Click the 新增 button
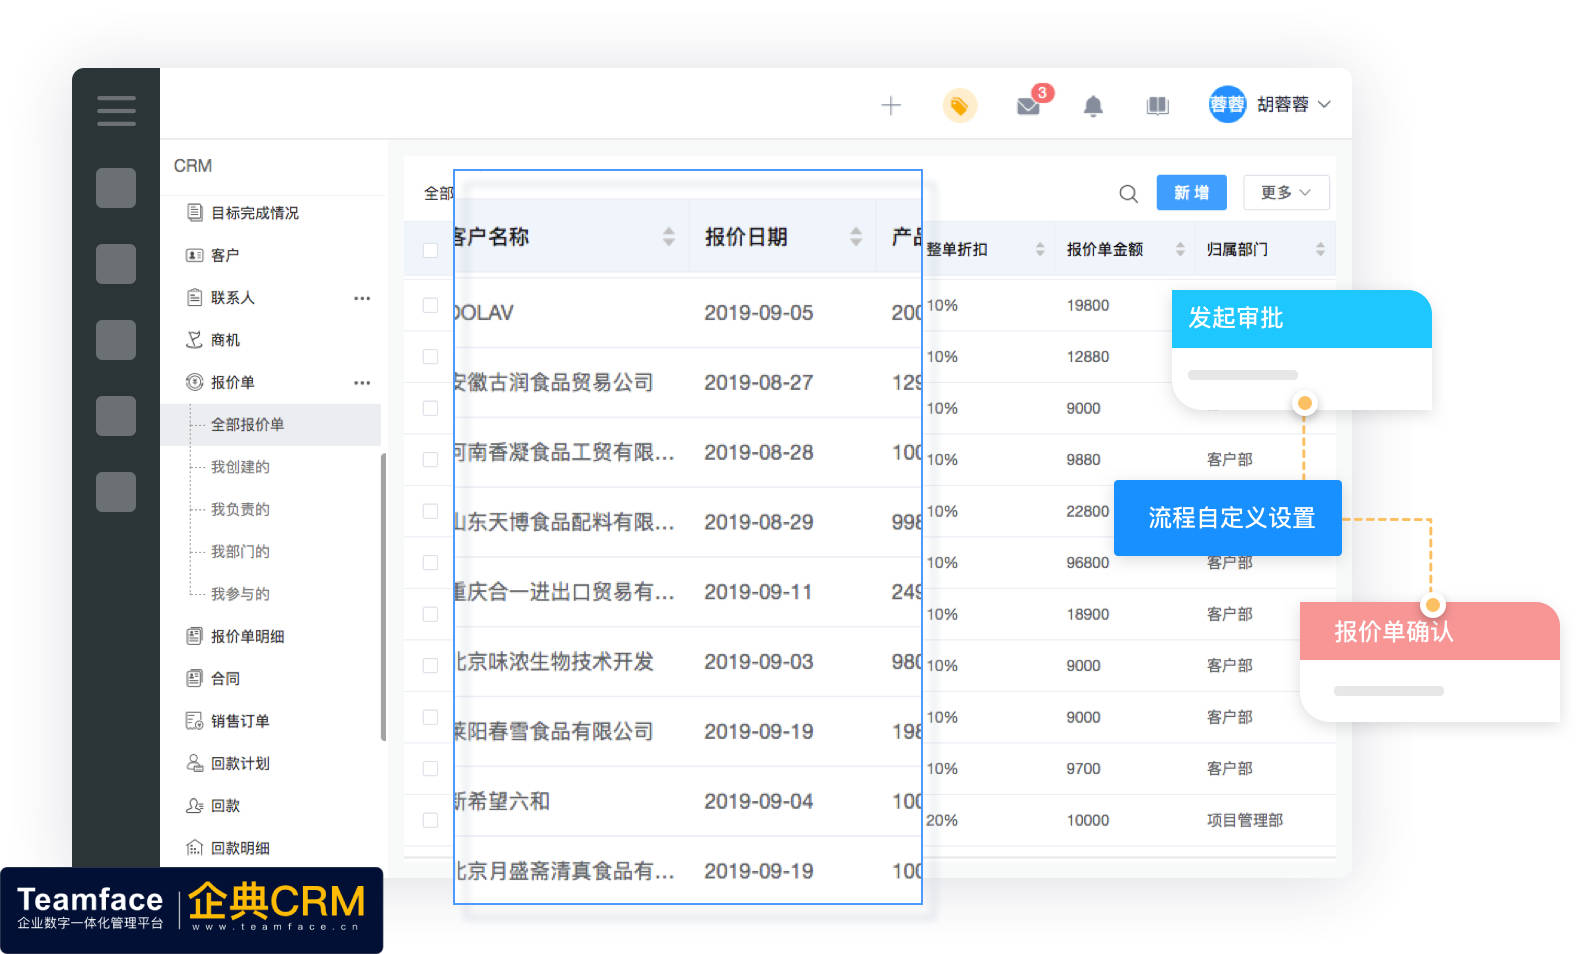The width and height of the screenshot is (1576, 954). pos(1191,193)
